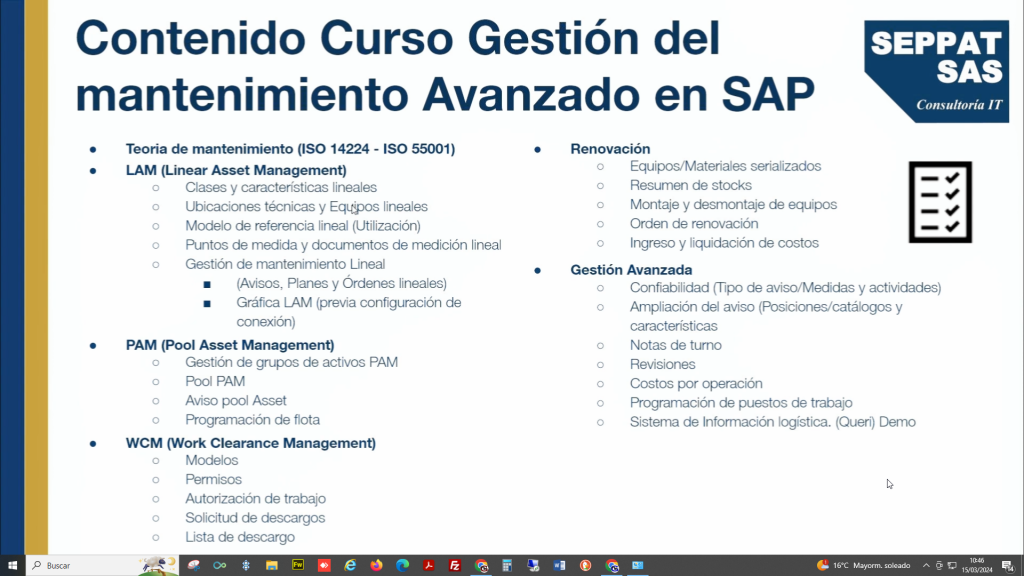Click 'Modelo de referencia lineal (Utilización)'
The image size is (1024, 576).
(x=302, y=226)
